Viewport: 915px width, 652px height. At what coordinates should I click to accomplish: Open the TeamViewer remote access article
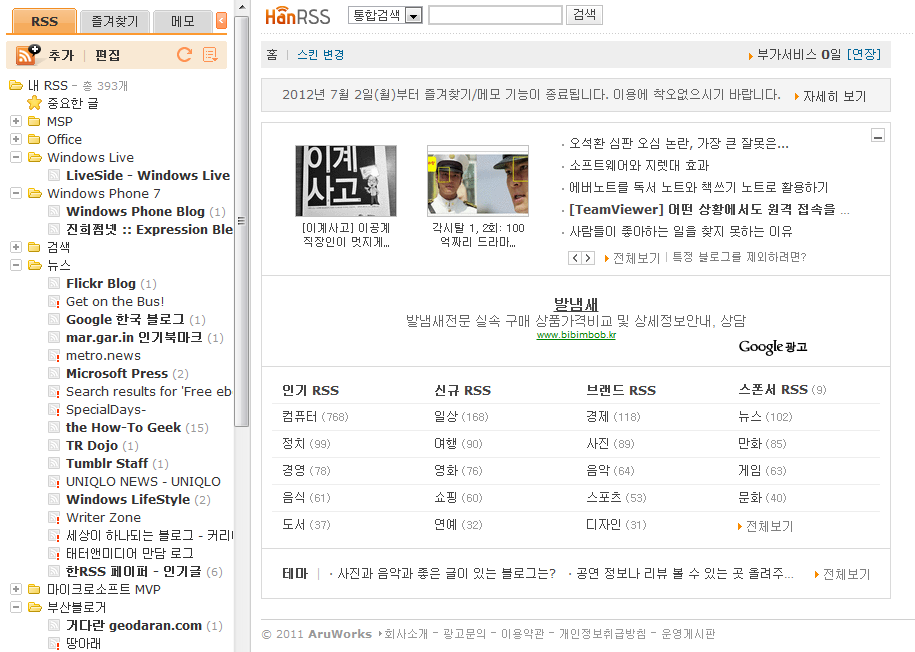click(702, 210)
